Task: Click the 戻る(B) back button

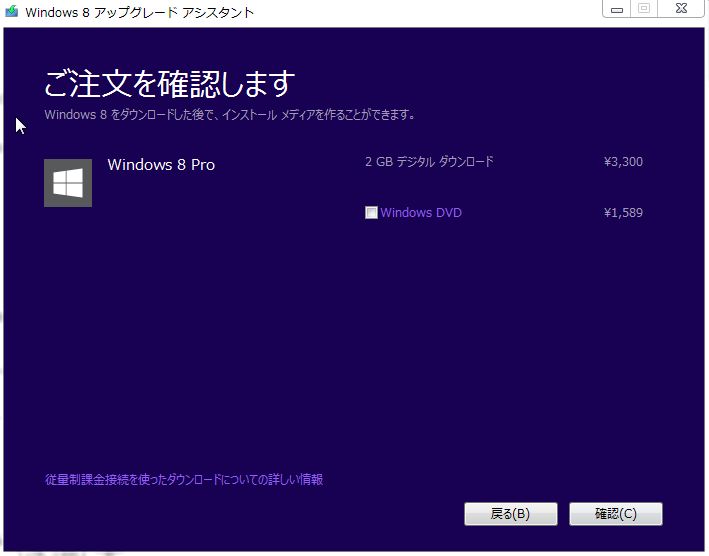Action: (510, 514)
